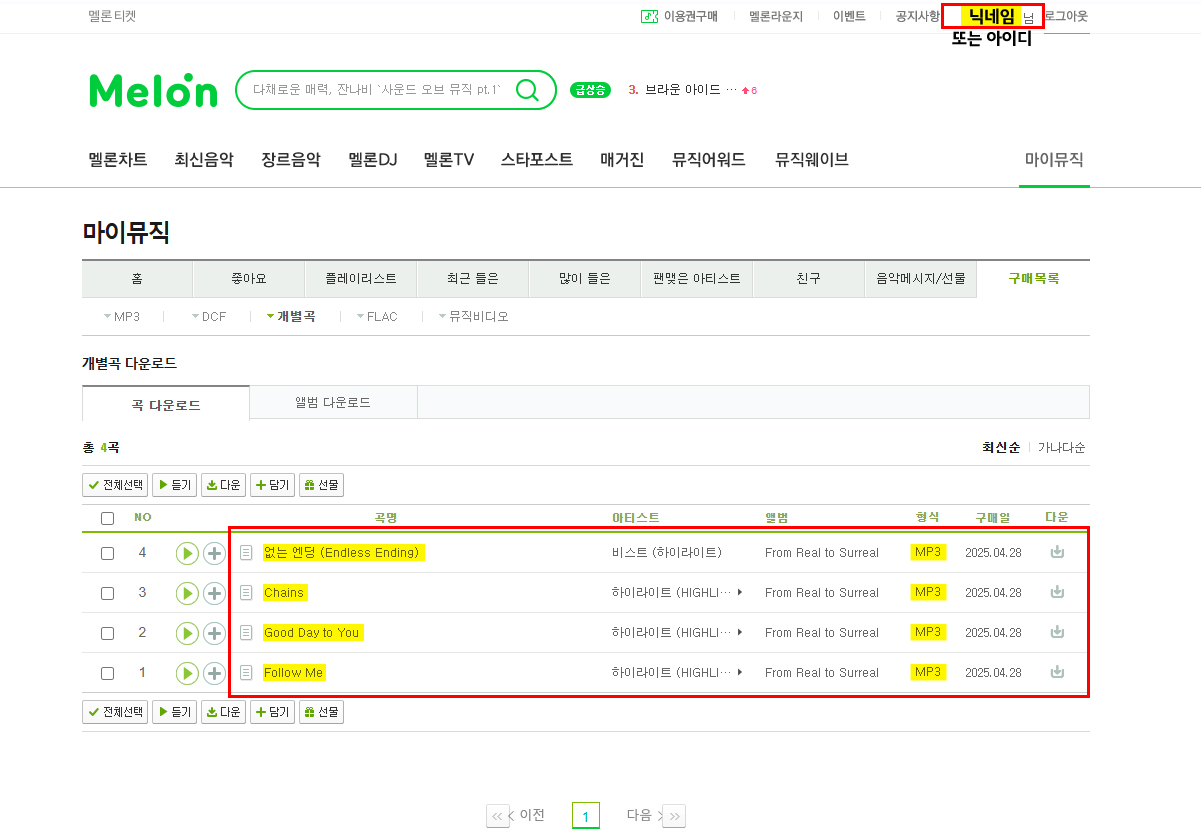Viewport: 1201px width, 833px height.
Task: Click into the Melon search field
Action: [378, 90]
